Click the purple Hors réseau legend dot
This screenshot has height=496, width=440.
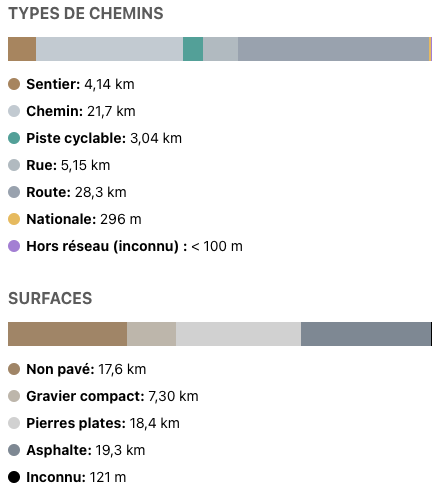coord(14,246)
